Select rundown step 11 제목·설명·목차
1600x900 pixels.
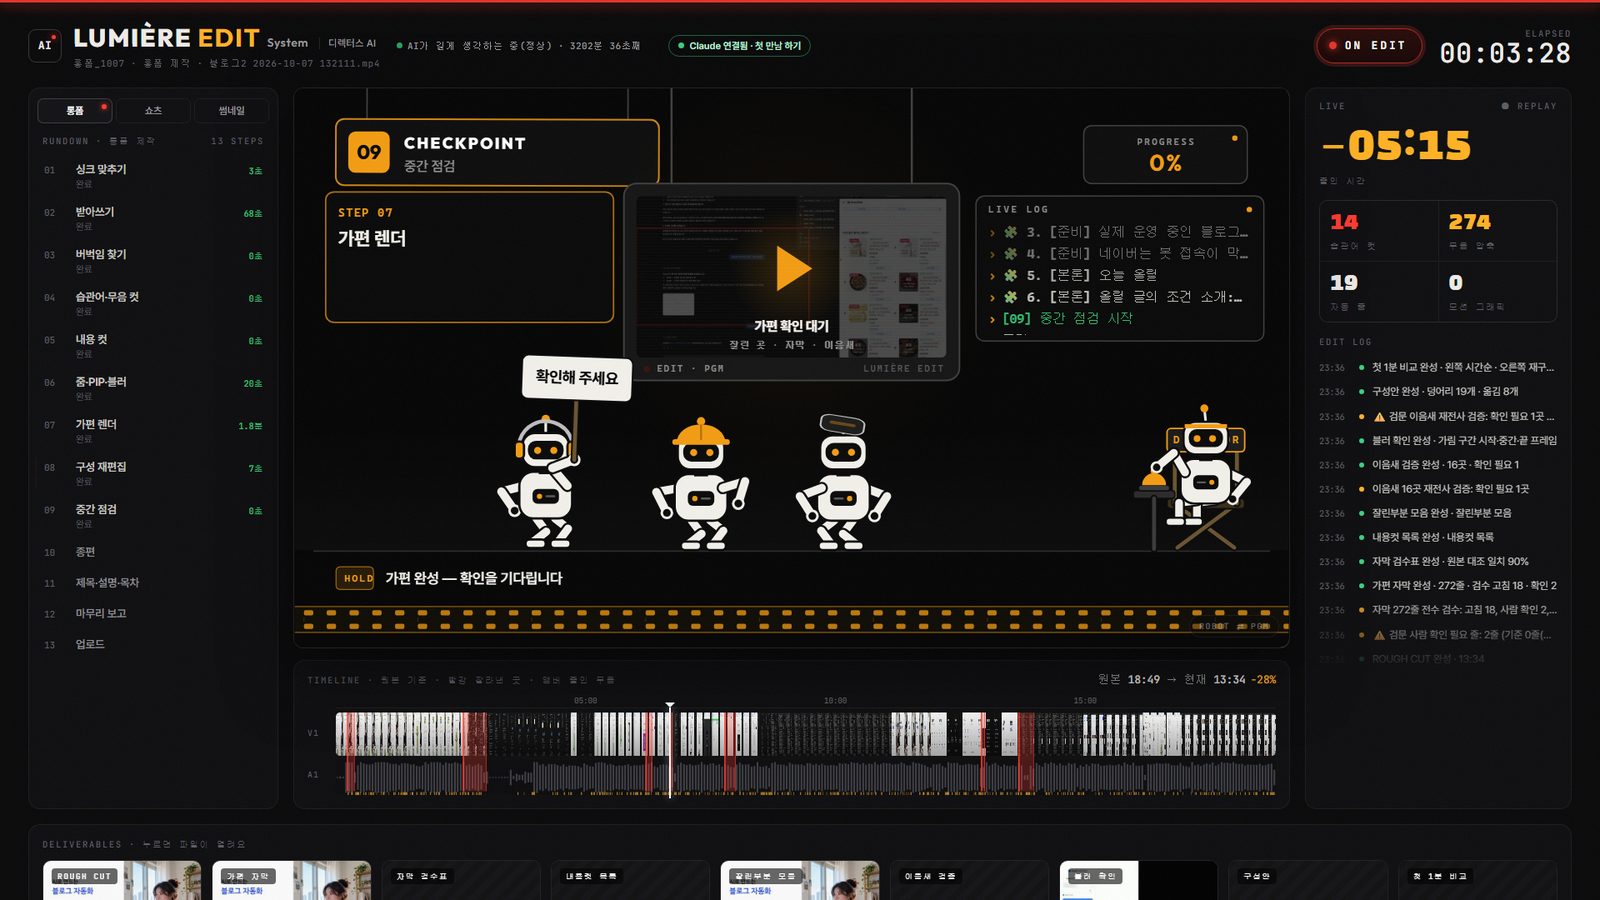[153, 583]
